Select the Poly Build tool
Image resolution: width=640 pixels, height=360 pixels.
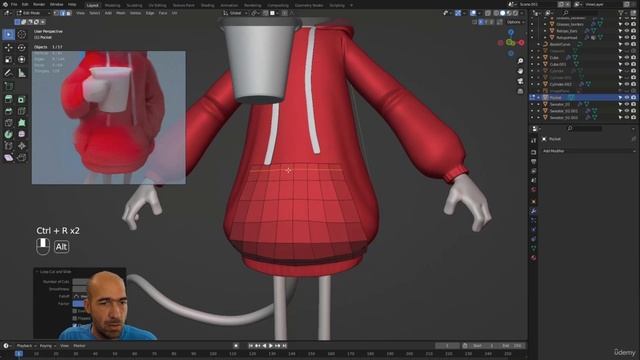click(22, 122)
